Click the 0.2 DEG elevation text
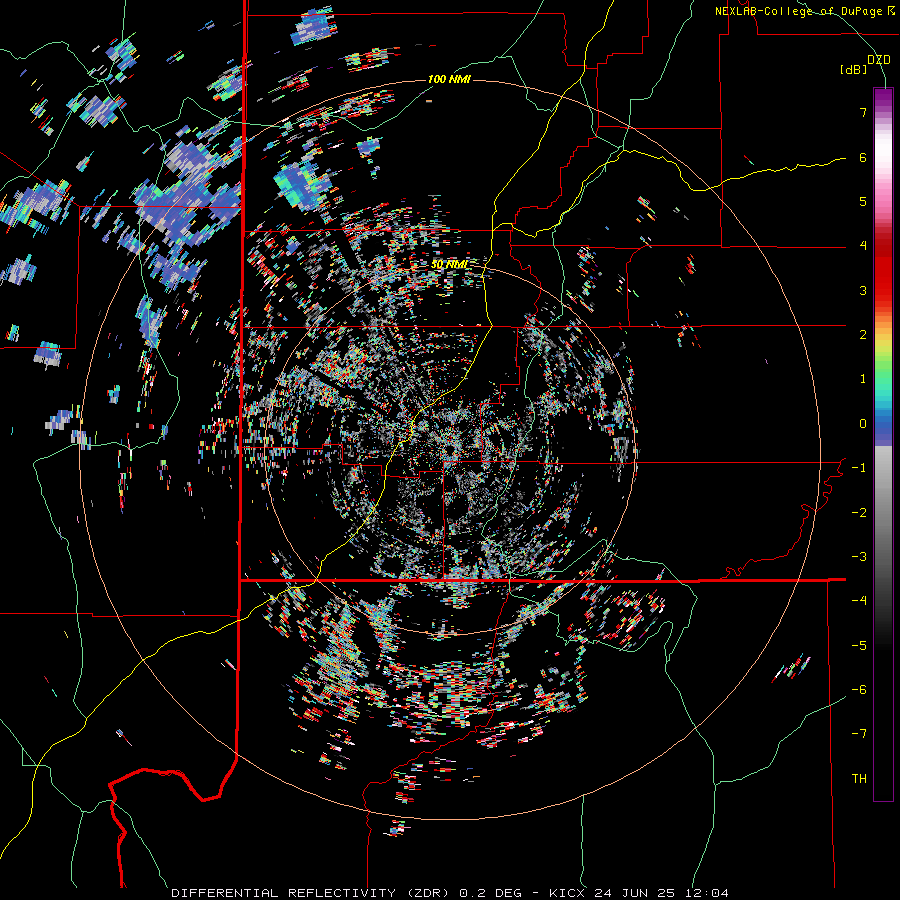This screenshot has height=900, width=900. [490, 893]
